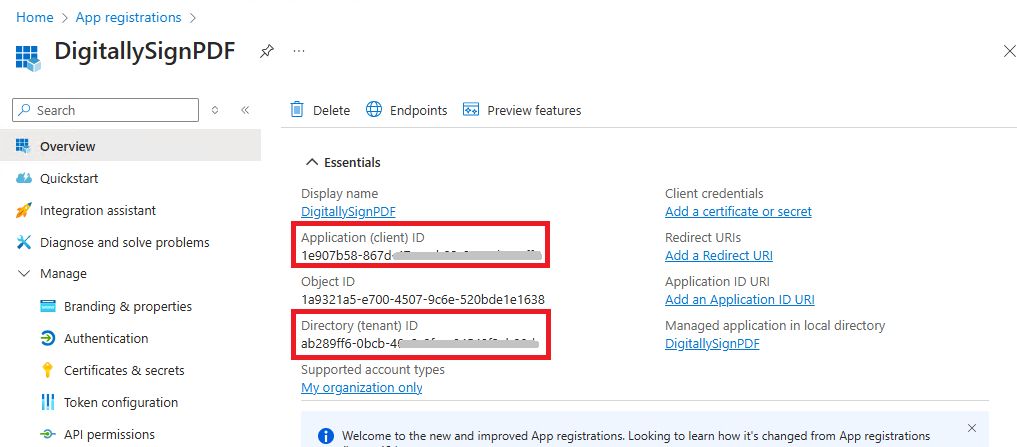Click the Token configuration bars icon
Viewport: 1017px width, 447px height.
(x=47, y=402)
